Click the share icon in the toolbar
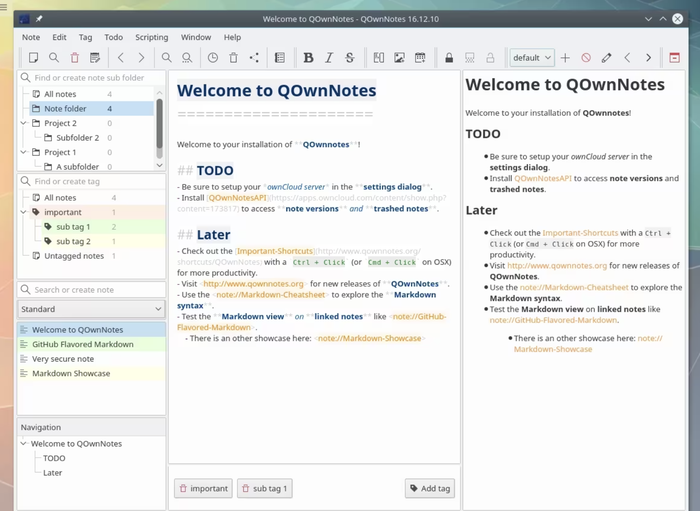Image resolution: width=700 pixels, height=511 pixels. [254, 58]
